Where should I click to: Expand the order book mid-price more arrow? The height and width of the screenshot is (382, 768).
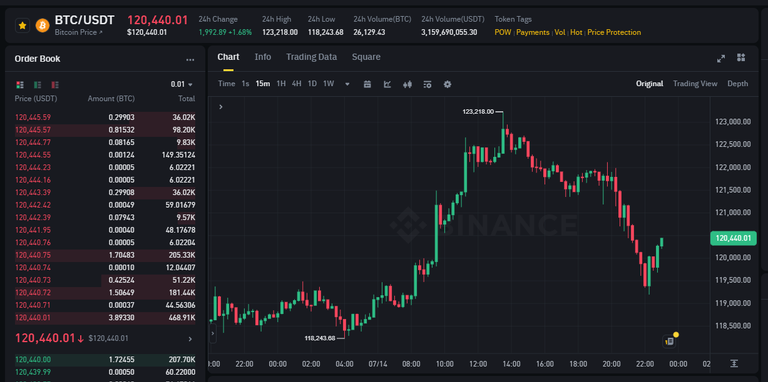(x=190, y=339)
